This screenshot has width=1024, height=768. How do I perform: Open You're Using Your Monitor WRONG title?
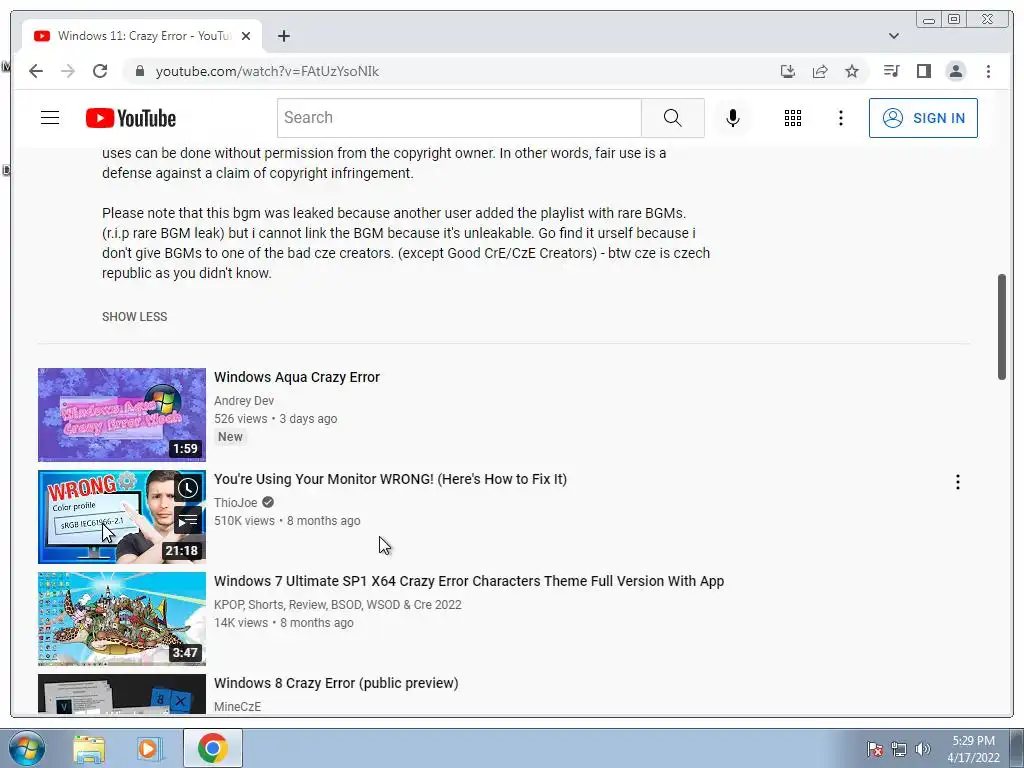tap(391, 479)
